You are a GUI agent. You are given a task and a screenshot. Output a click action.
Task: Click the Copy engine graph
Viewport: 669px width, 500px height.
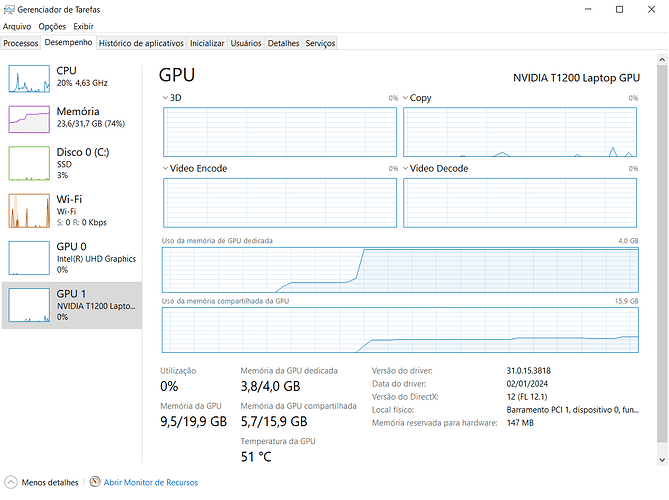(x=520, y=132)
